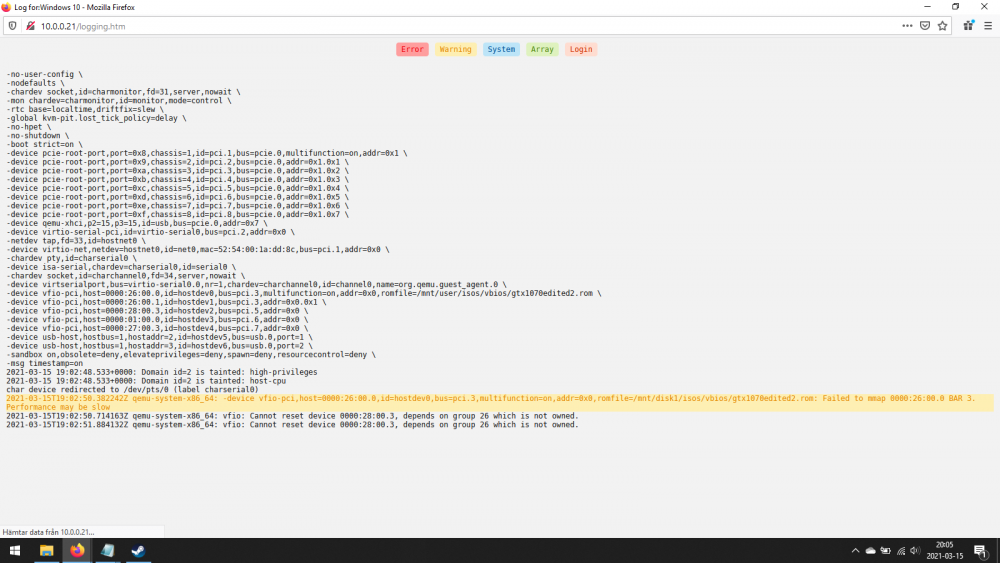This screenshot has width=1000, height=563.
Task: Toggle the Login log filter
Action: pos(581,49)
